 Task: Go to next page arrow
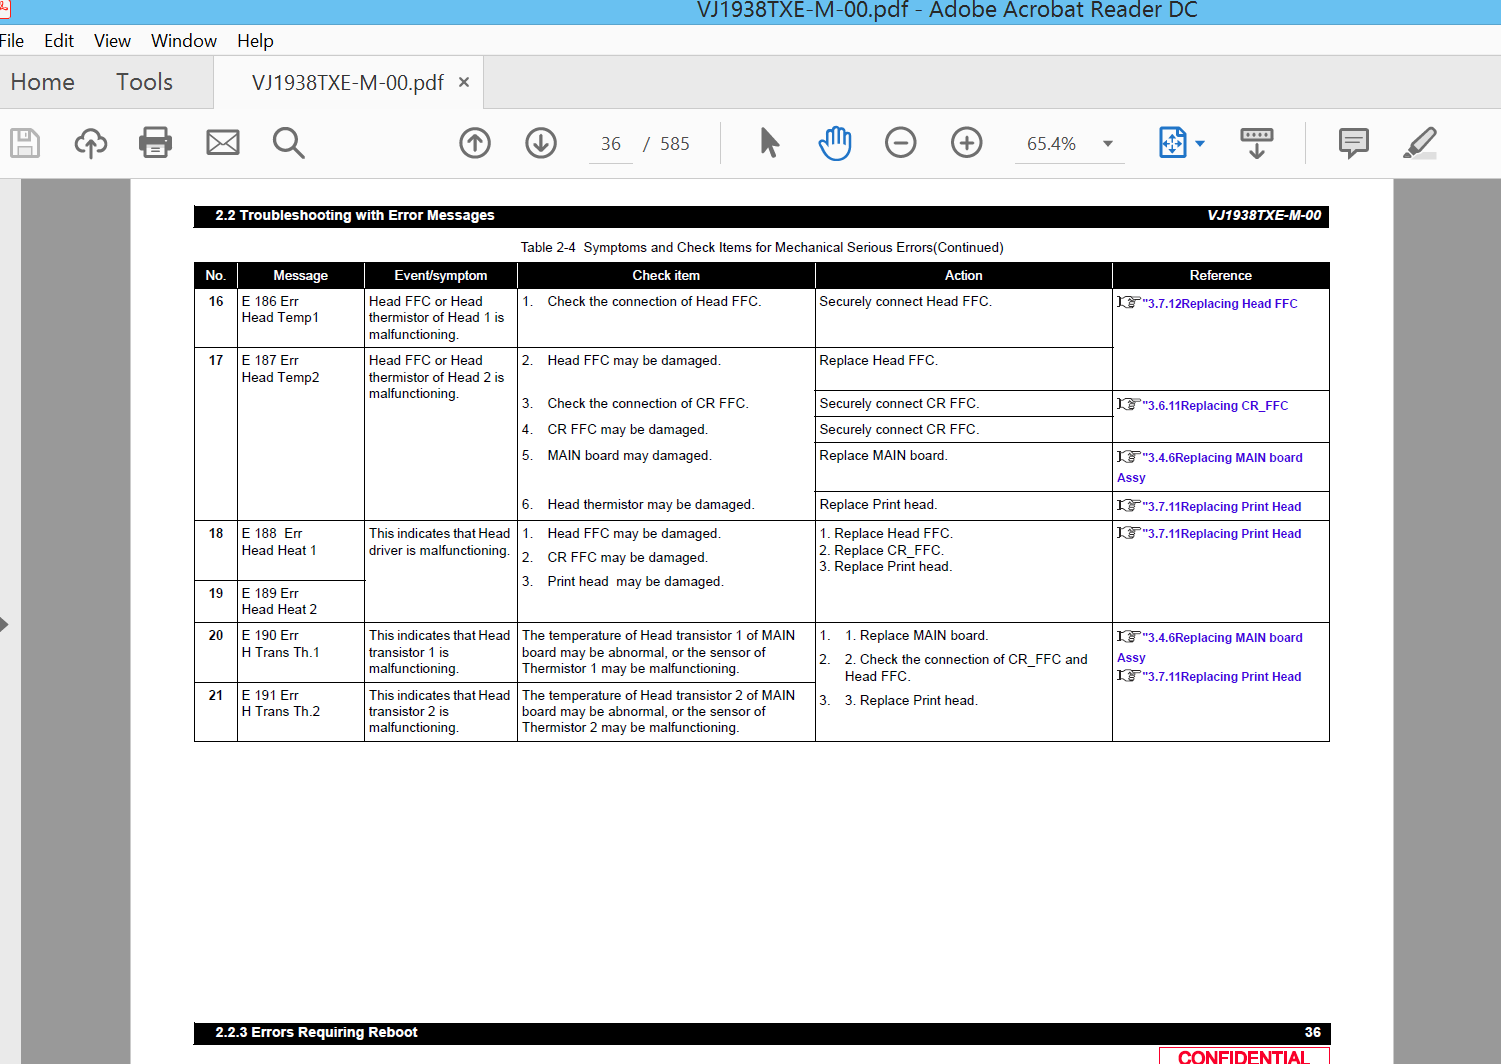pyautogui.click(x=541, y=143)
